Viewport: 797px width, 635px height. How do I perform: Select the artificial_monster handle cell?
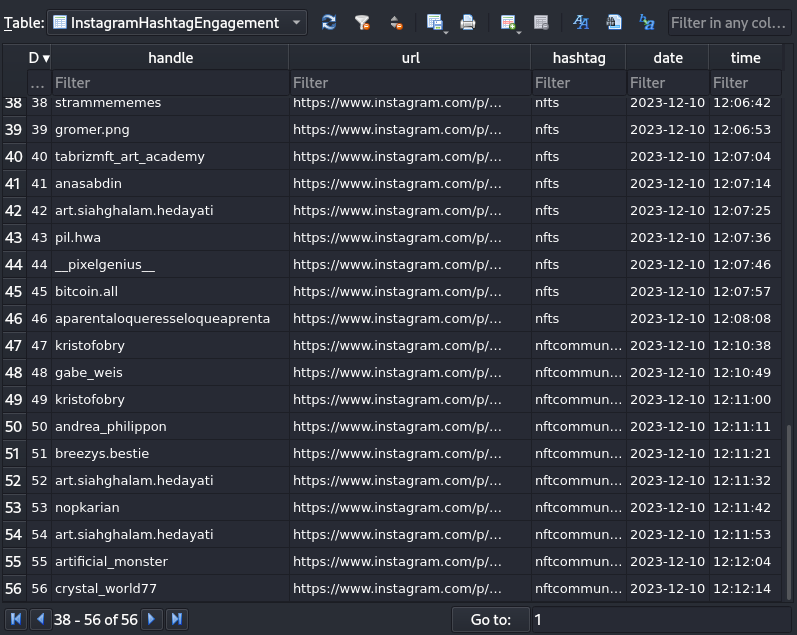[x=170, y=561]
